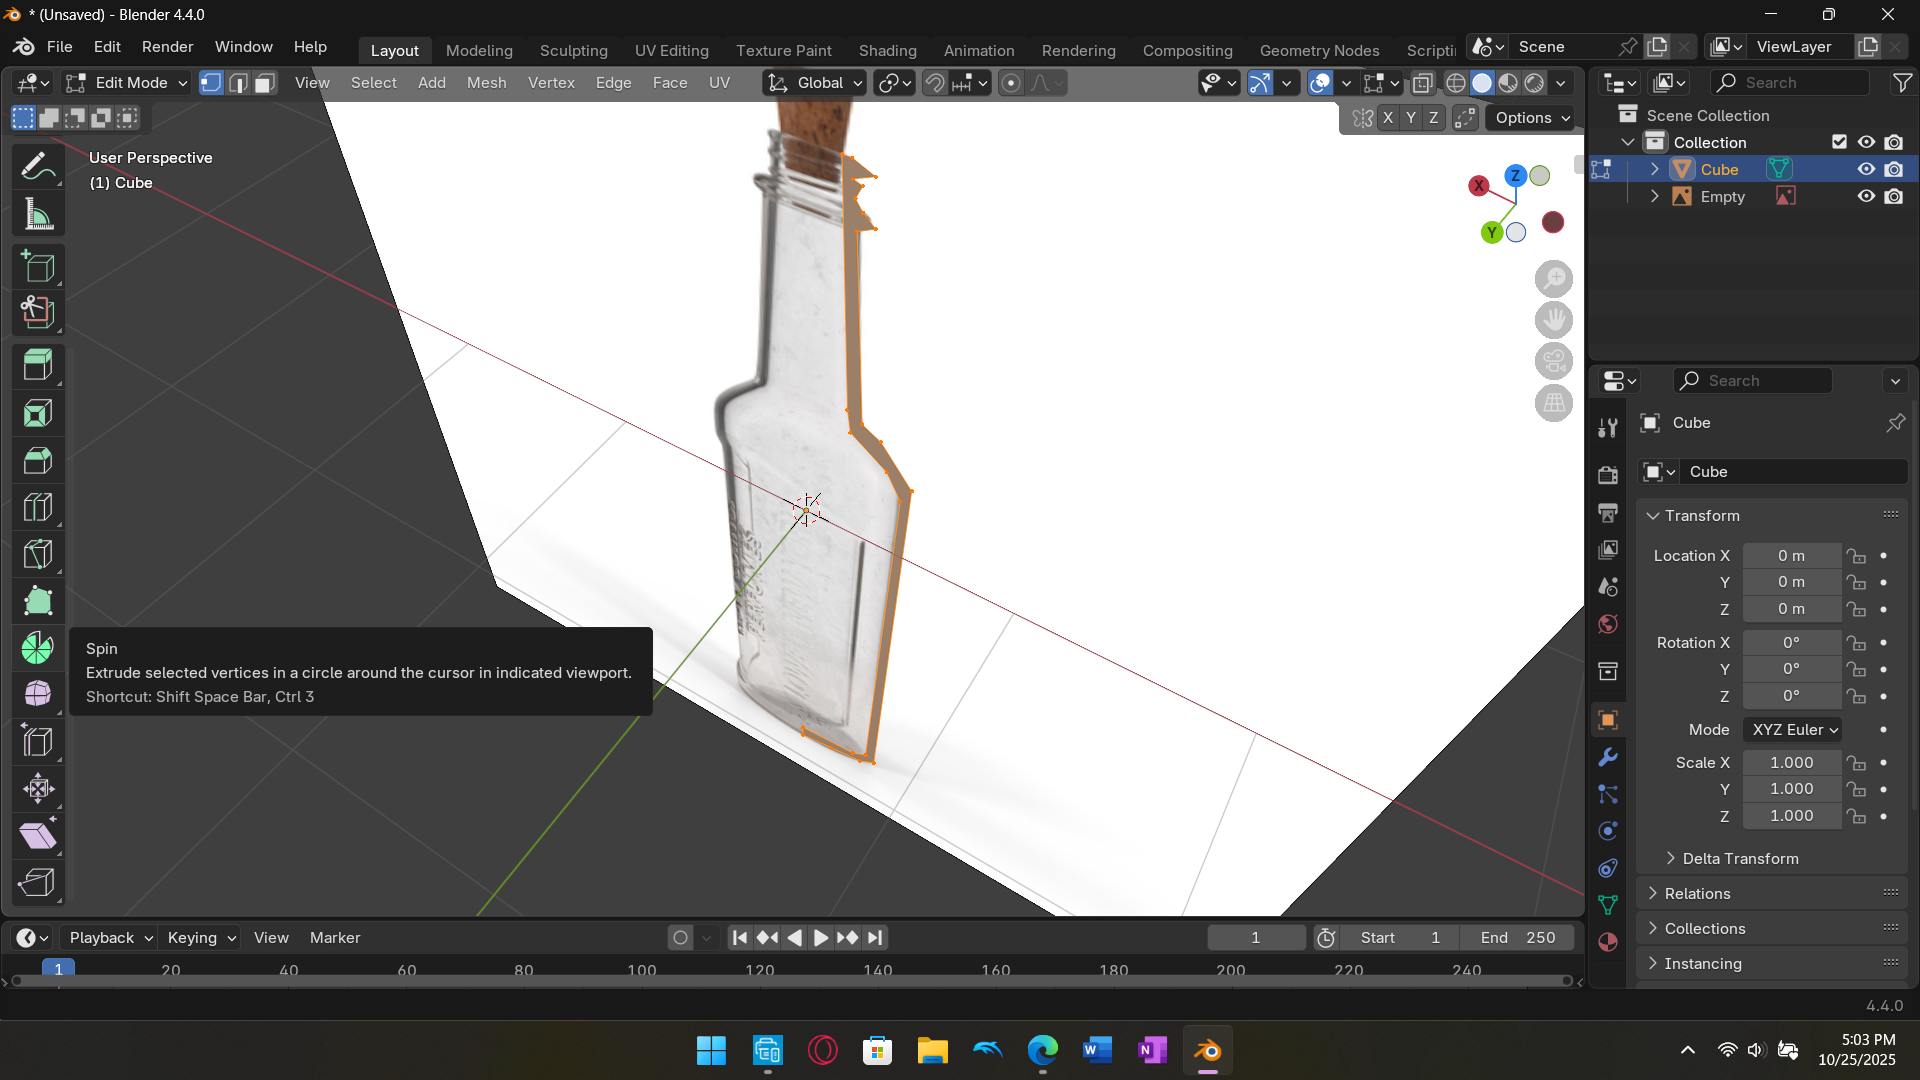Expand the Delta Transform section
The image size is (1920, 1080).
(1739, 859)
